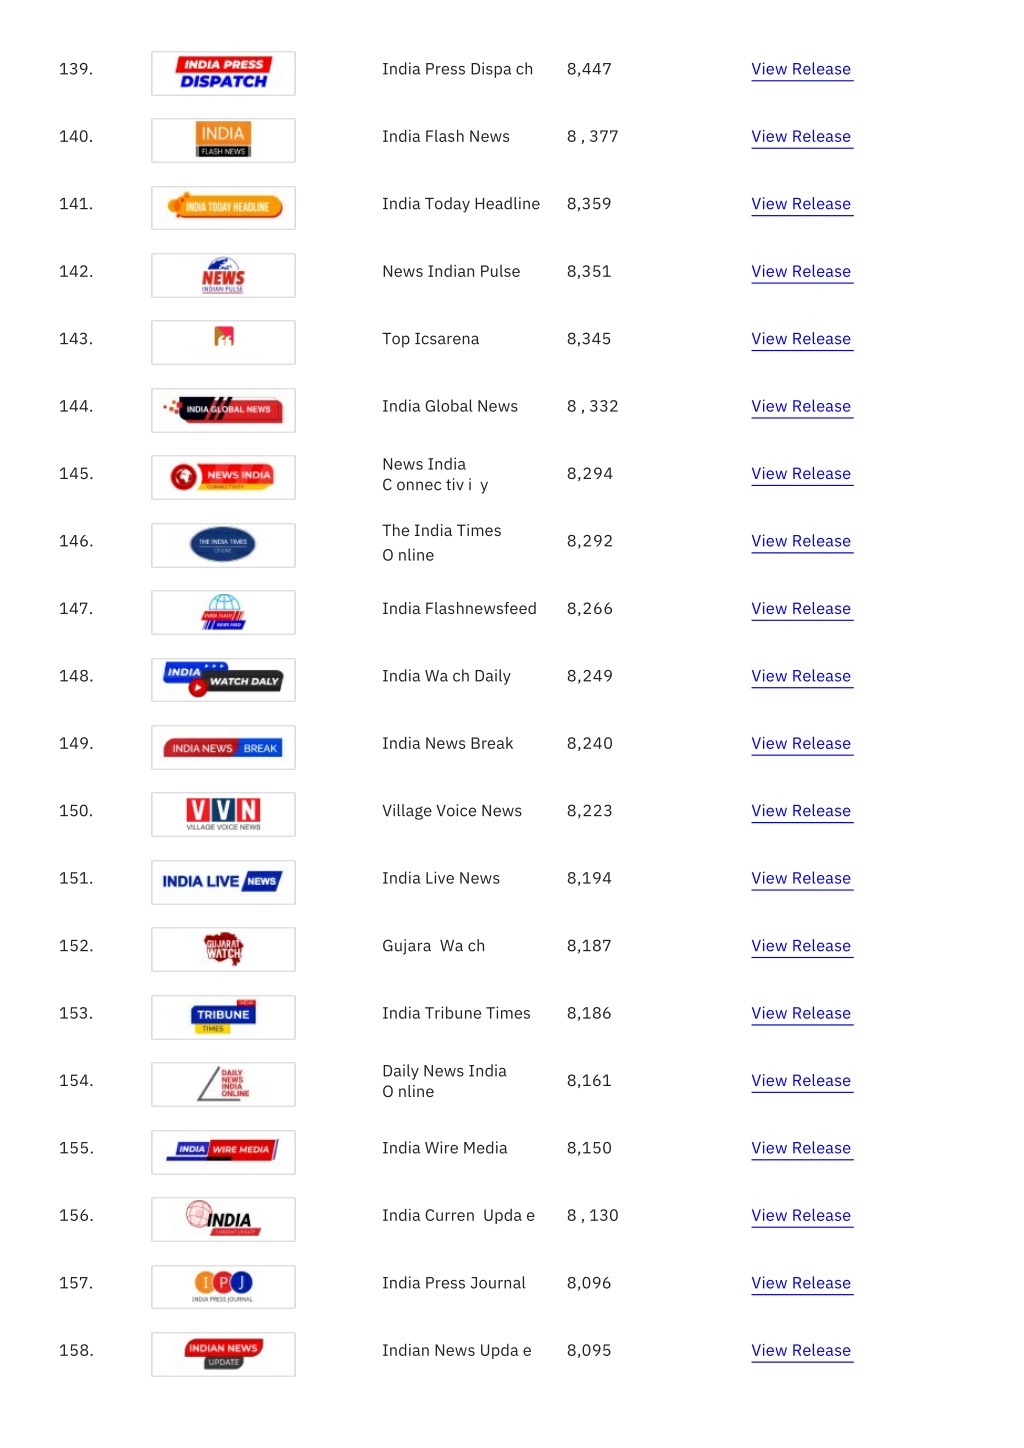
Task: Open View Release for India Press Dispatch
Action: pos(801,69)
